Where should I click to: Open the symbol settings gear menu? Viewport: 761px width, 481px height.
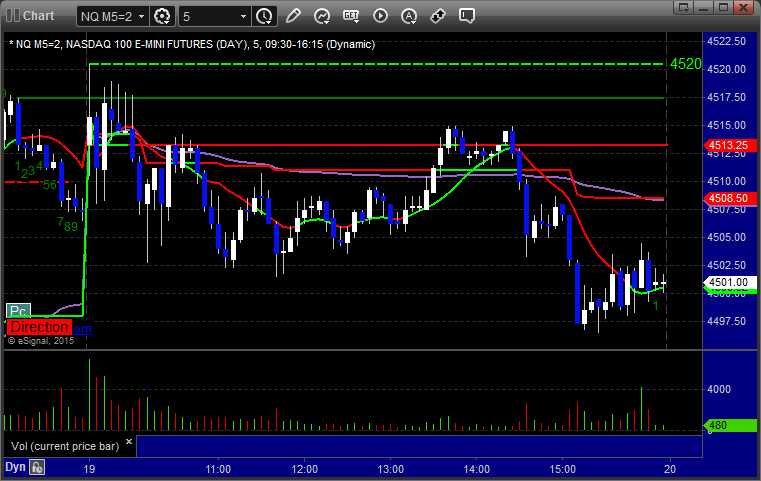click(x=162, y=17)
